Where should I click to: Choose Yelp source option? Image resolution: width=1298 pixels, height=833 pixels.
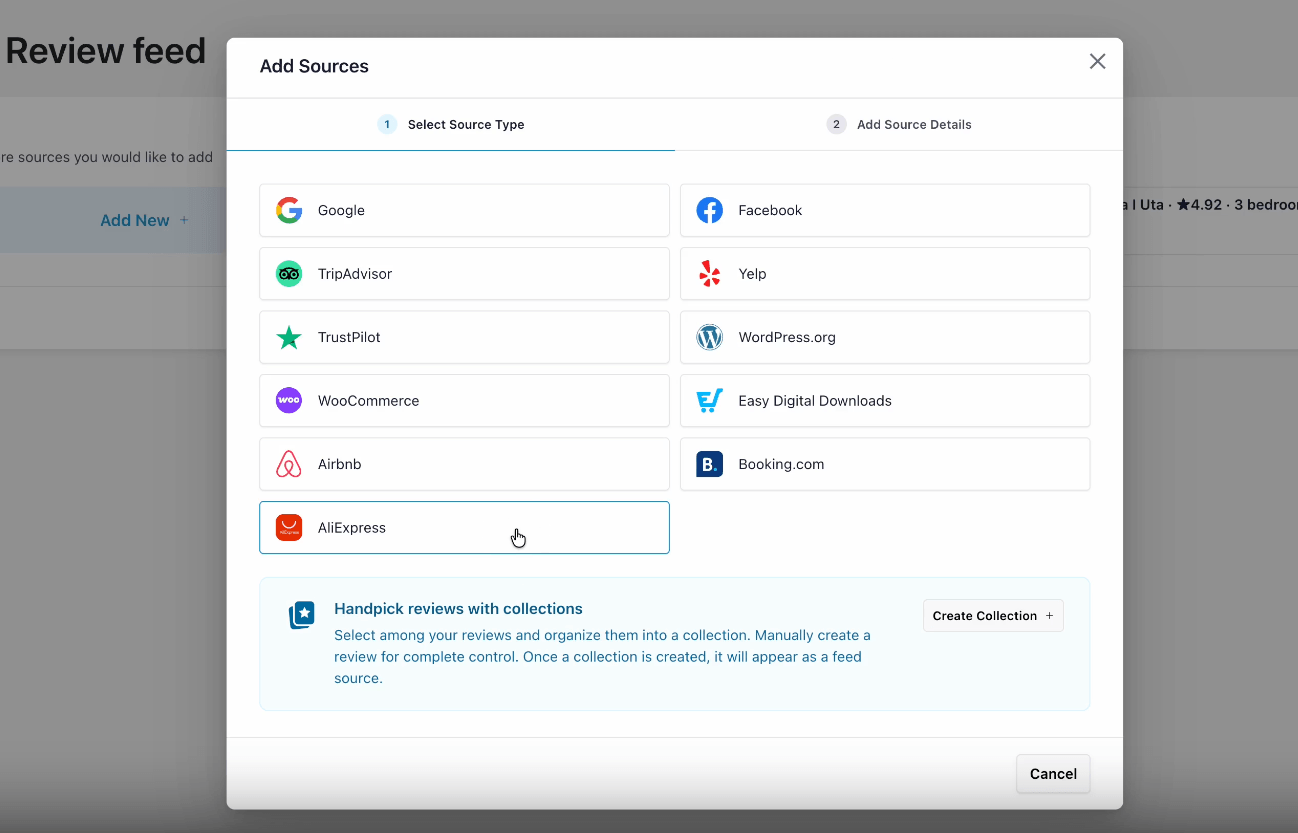click(885, 274)
